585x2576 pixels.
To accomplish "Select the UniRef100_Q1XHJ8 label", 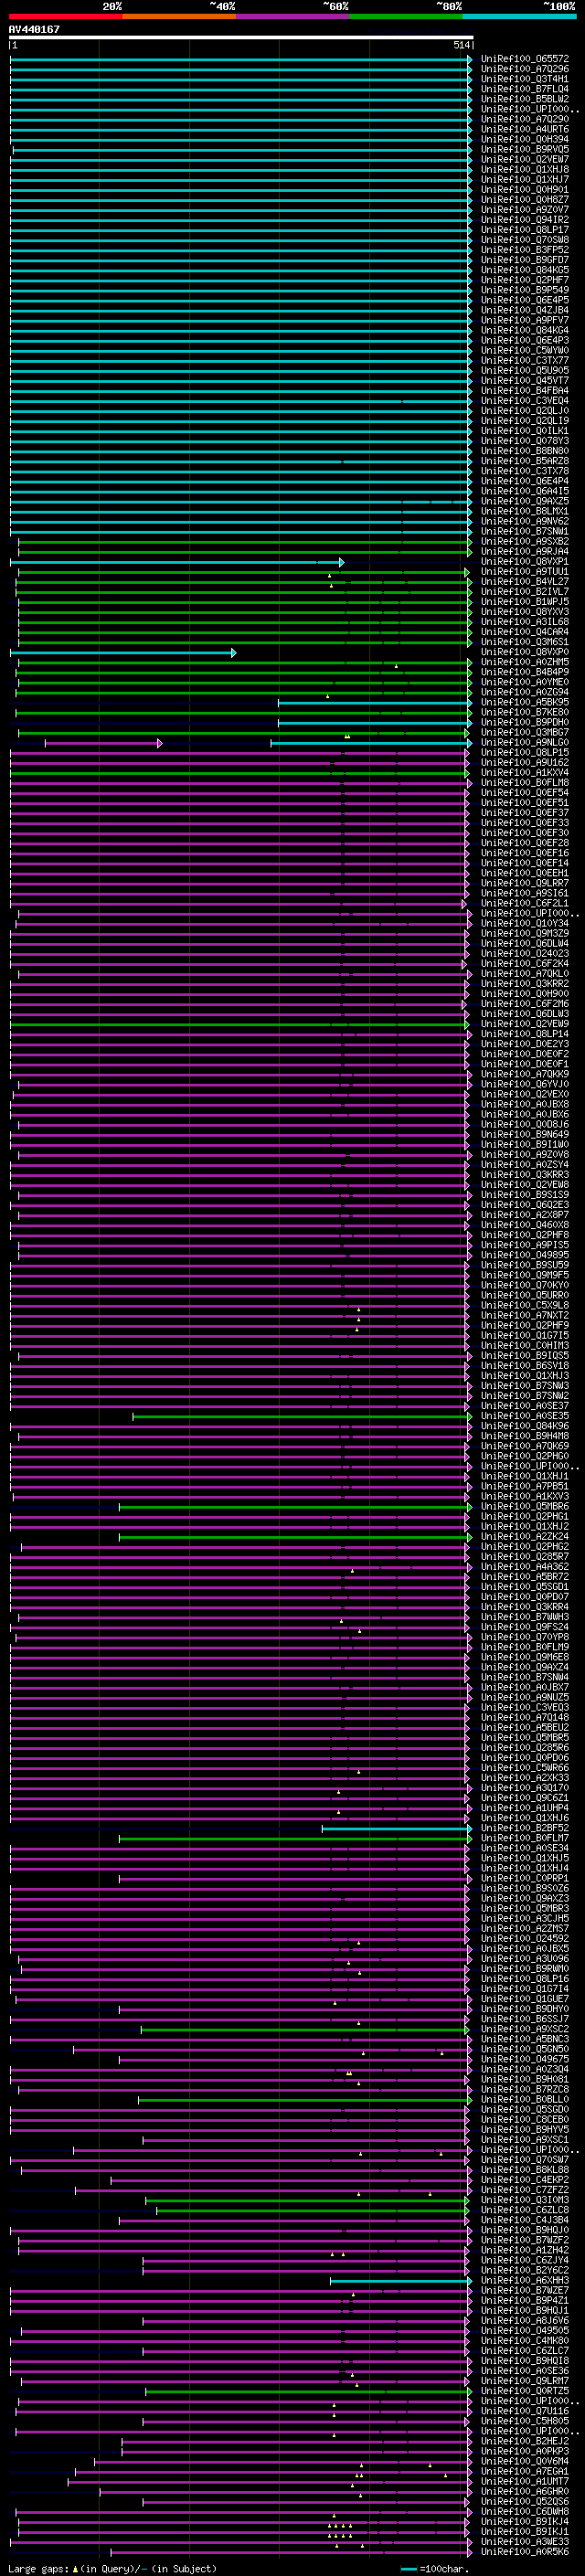I will pos(525,169).
